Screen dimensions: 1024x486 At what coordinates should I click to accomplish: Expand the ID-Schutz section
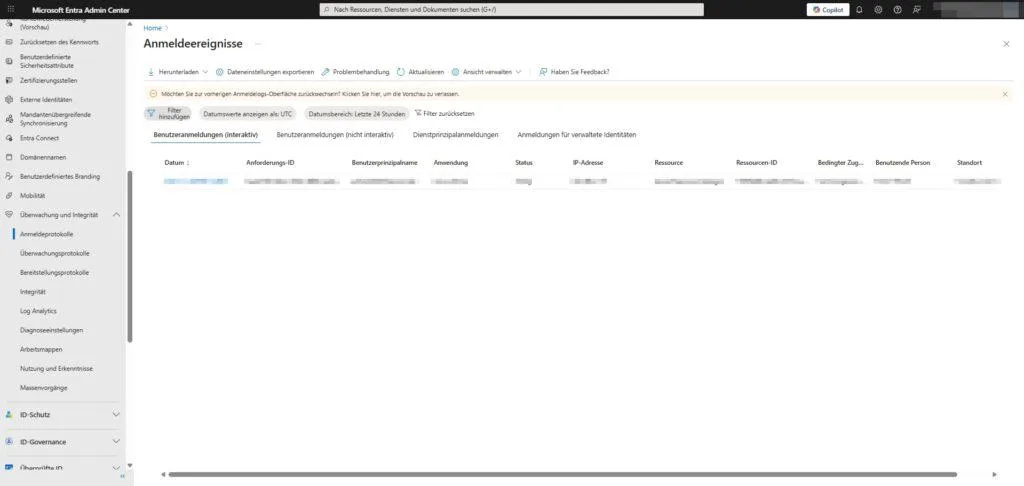click(116, 414)
